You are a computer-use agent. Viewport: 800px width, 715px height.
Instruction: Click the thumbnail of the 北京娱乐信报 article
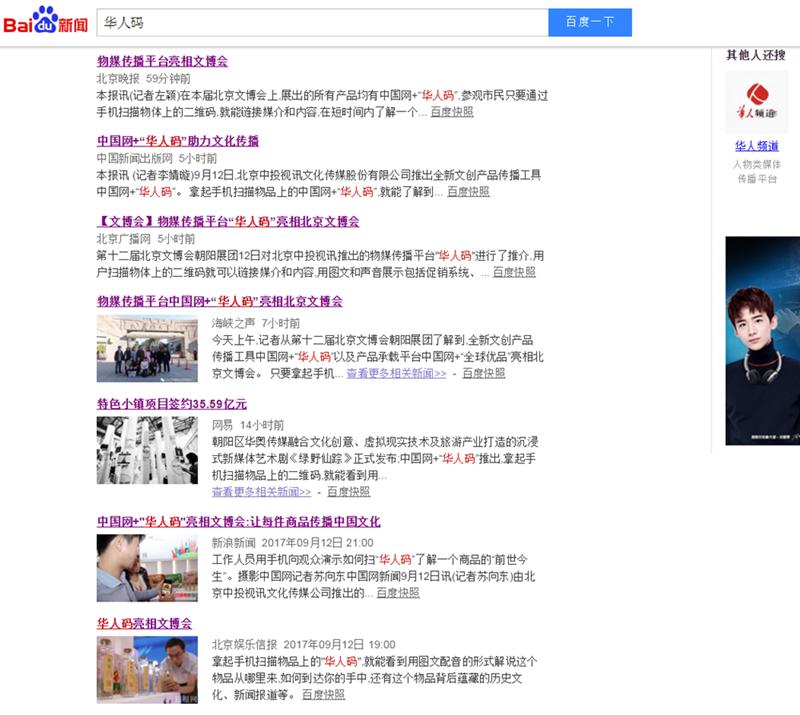coord(147,670)
